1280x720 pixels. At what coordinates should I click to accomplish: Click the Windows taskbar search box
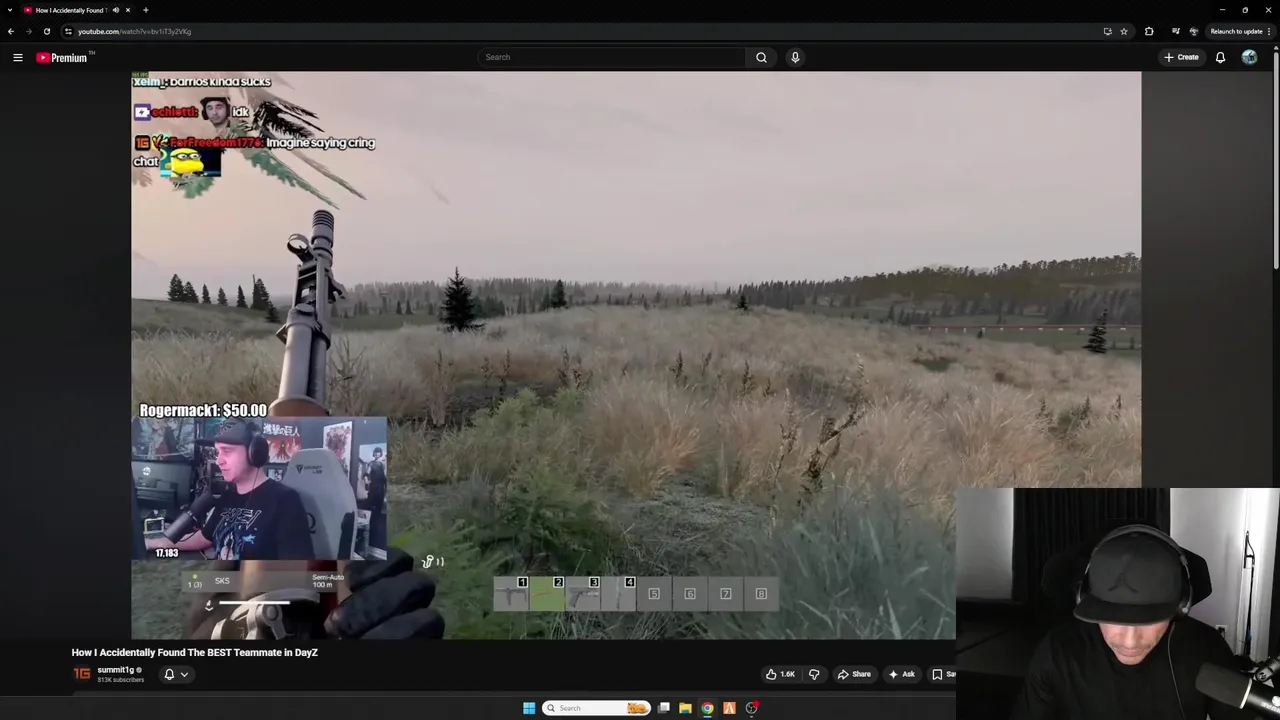click(596, 708)
